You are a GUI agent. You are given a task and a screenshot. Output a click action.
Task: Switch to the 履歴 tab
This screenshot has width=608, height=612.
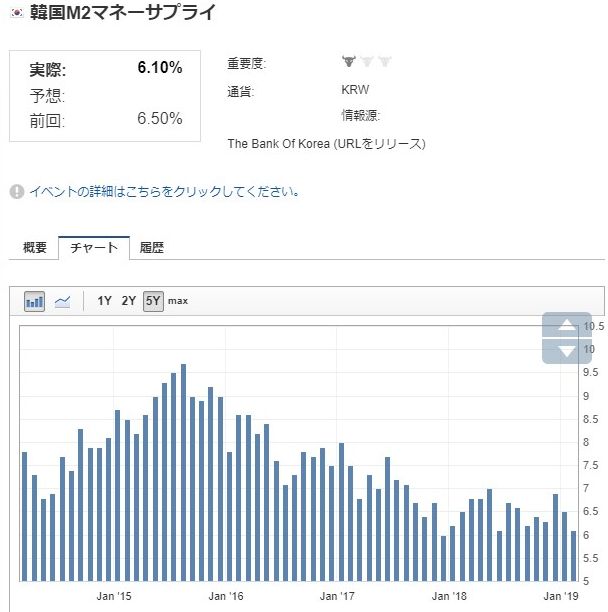152,248
